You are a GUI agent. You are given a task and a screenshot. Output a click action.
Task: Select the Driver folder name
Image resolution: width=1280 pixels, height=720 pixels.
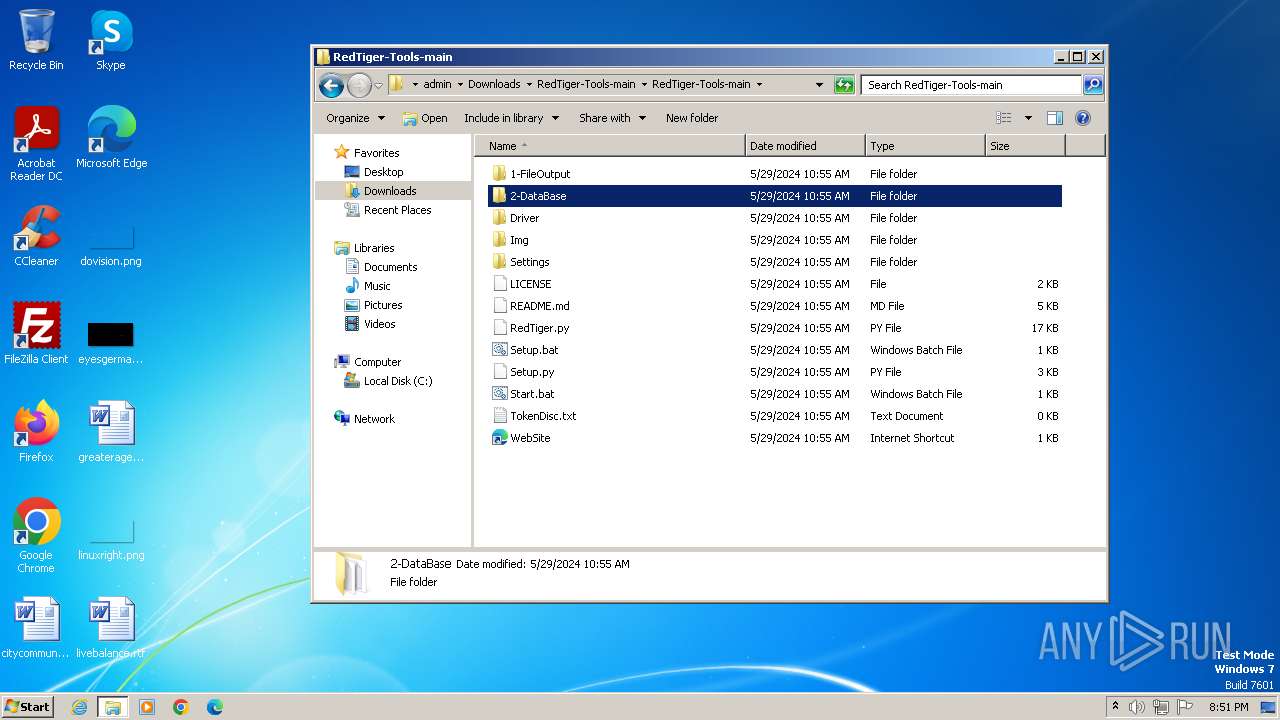(524, 218)
